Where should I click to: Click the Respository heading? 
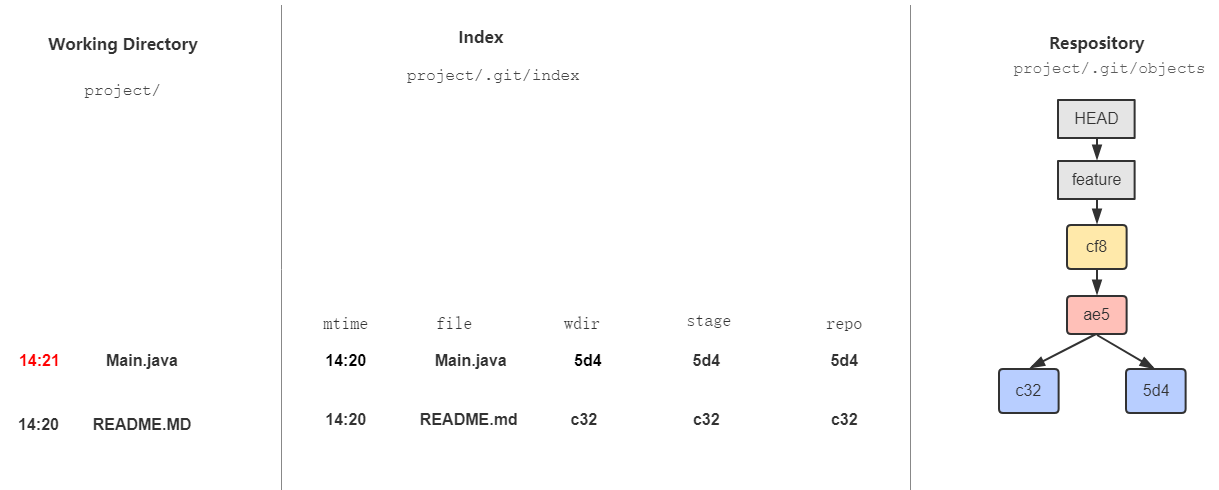click(1096, 44)
